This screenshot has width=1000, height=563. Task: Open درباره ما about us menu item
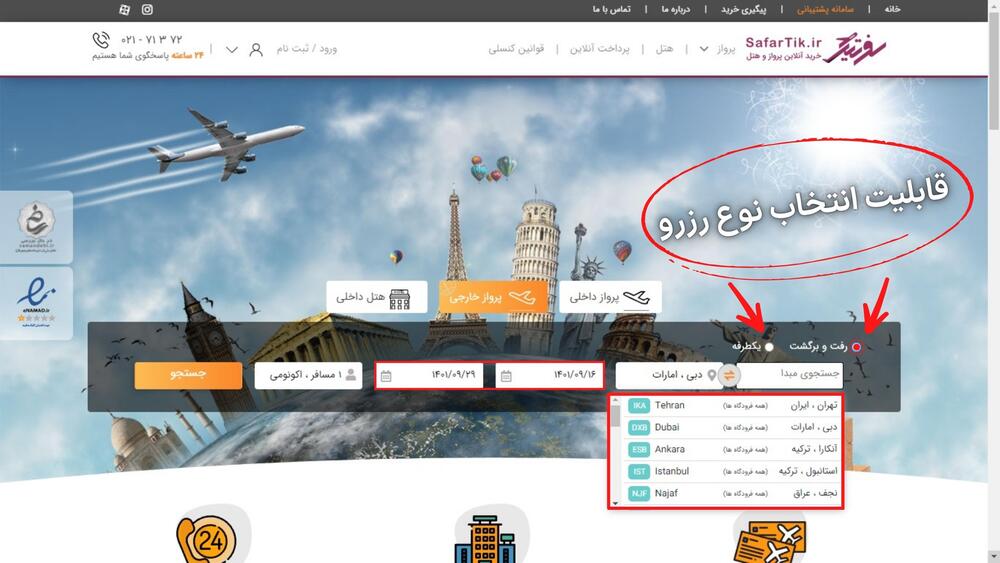[675, 10]
